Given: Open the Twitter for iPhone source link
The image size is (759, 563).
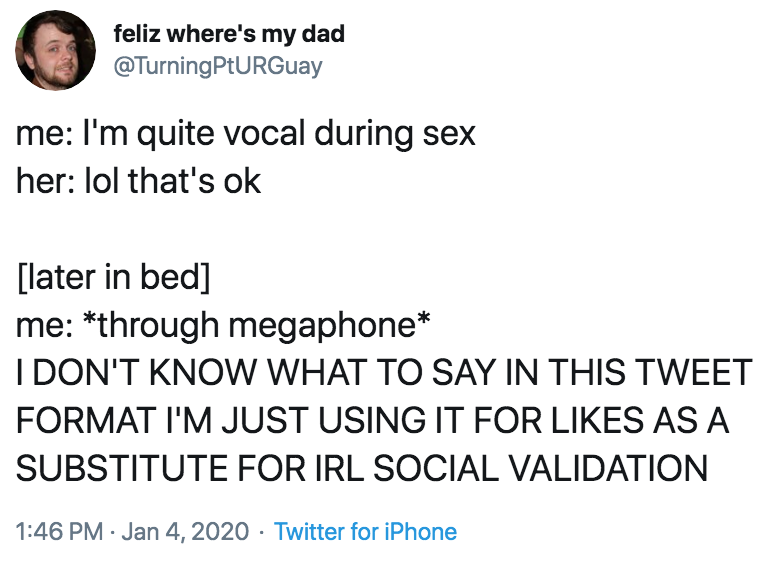Looking at the screenshot, I should [365, 531].
